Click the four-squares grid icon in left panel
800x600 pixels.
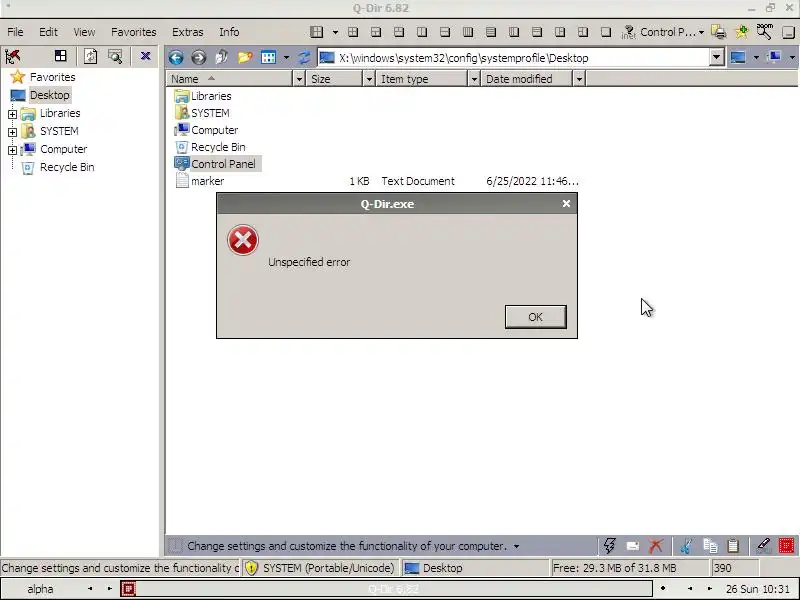coord(61,56)
